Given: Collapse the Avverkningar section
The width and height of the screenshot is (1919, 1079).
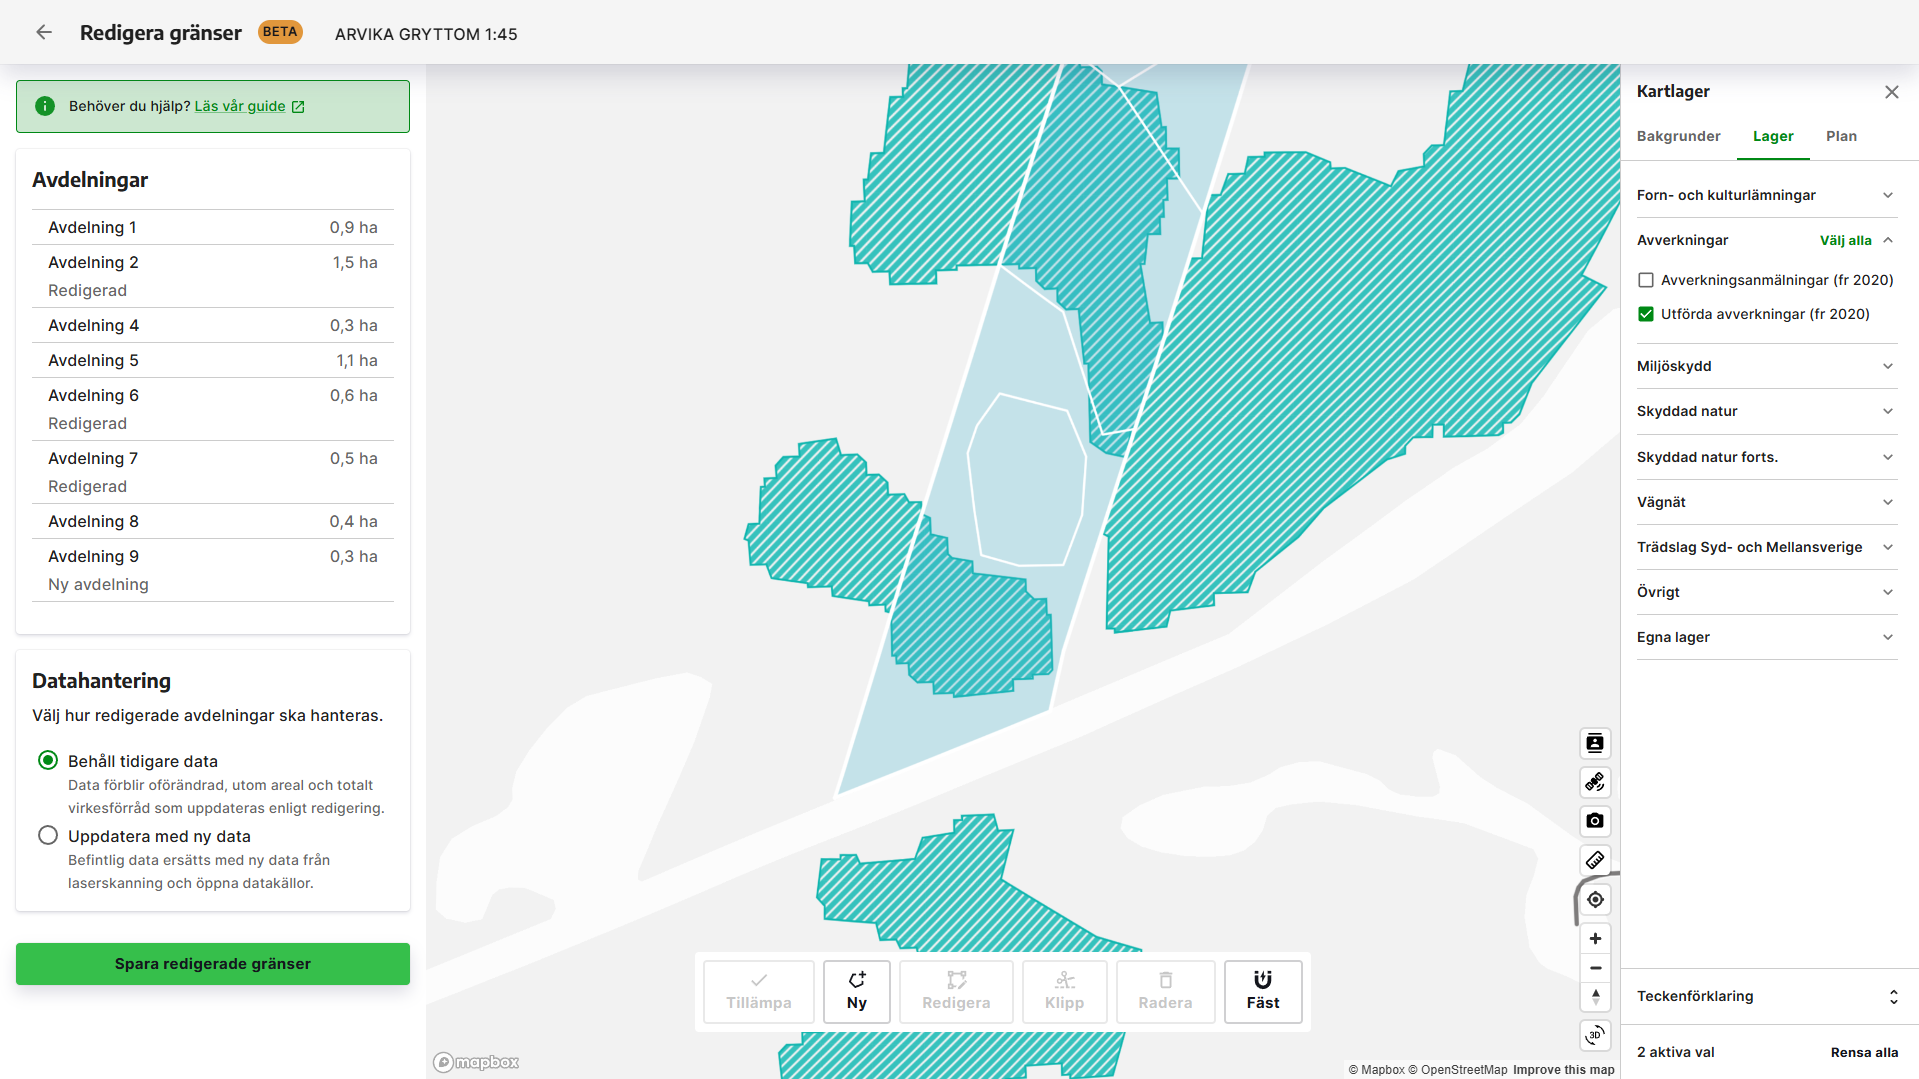Looking at the screenshot, I should pos(1888,240).
